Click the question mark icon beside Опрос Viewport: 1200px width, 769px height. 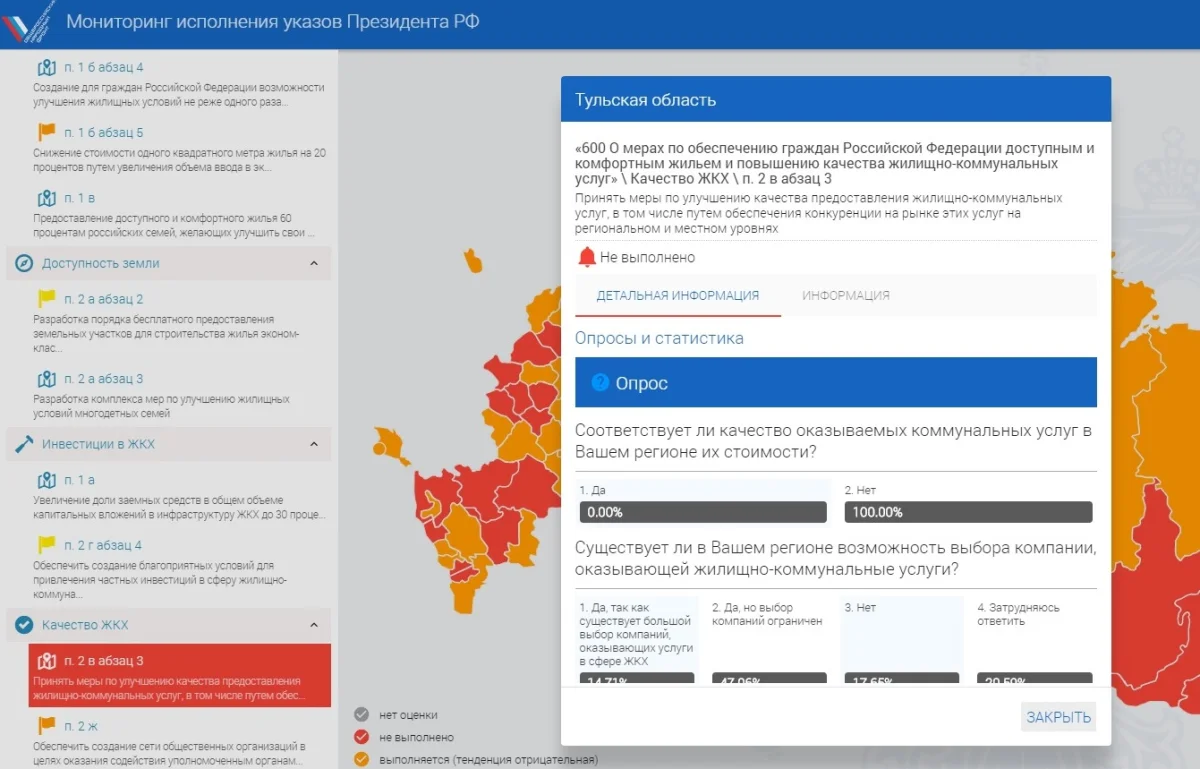pos(600,383)
